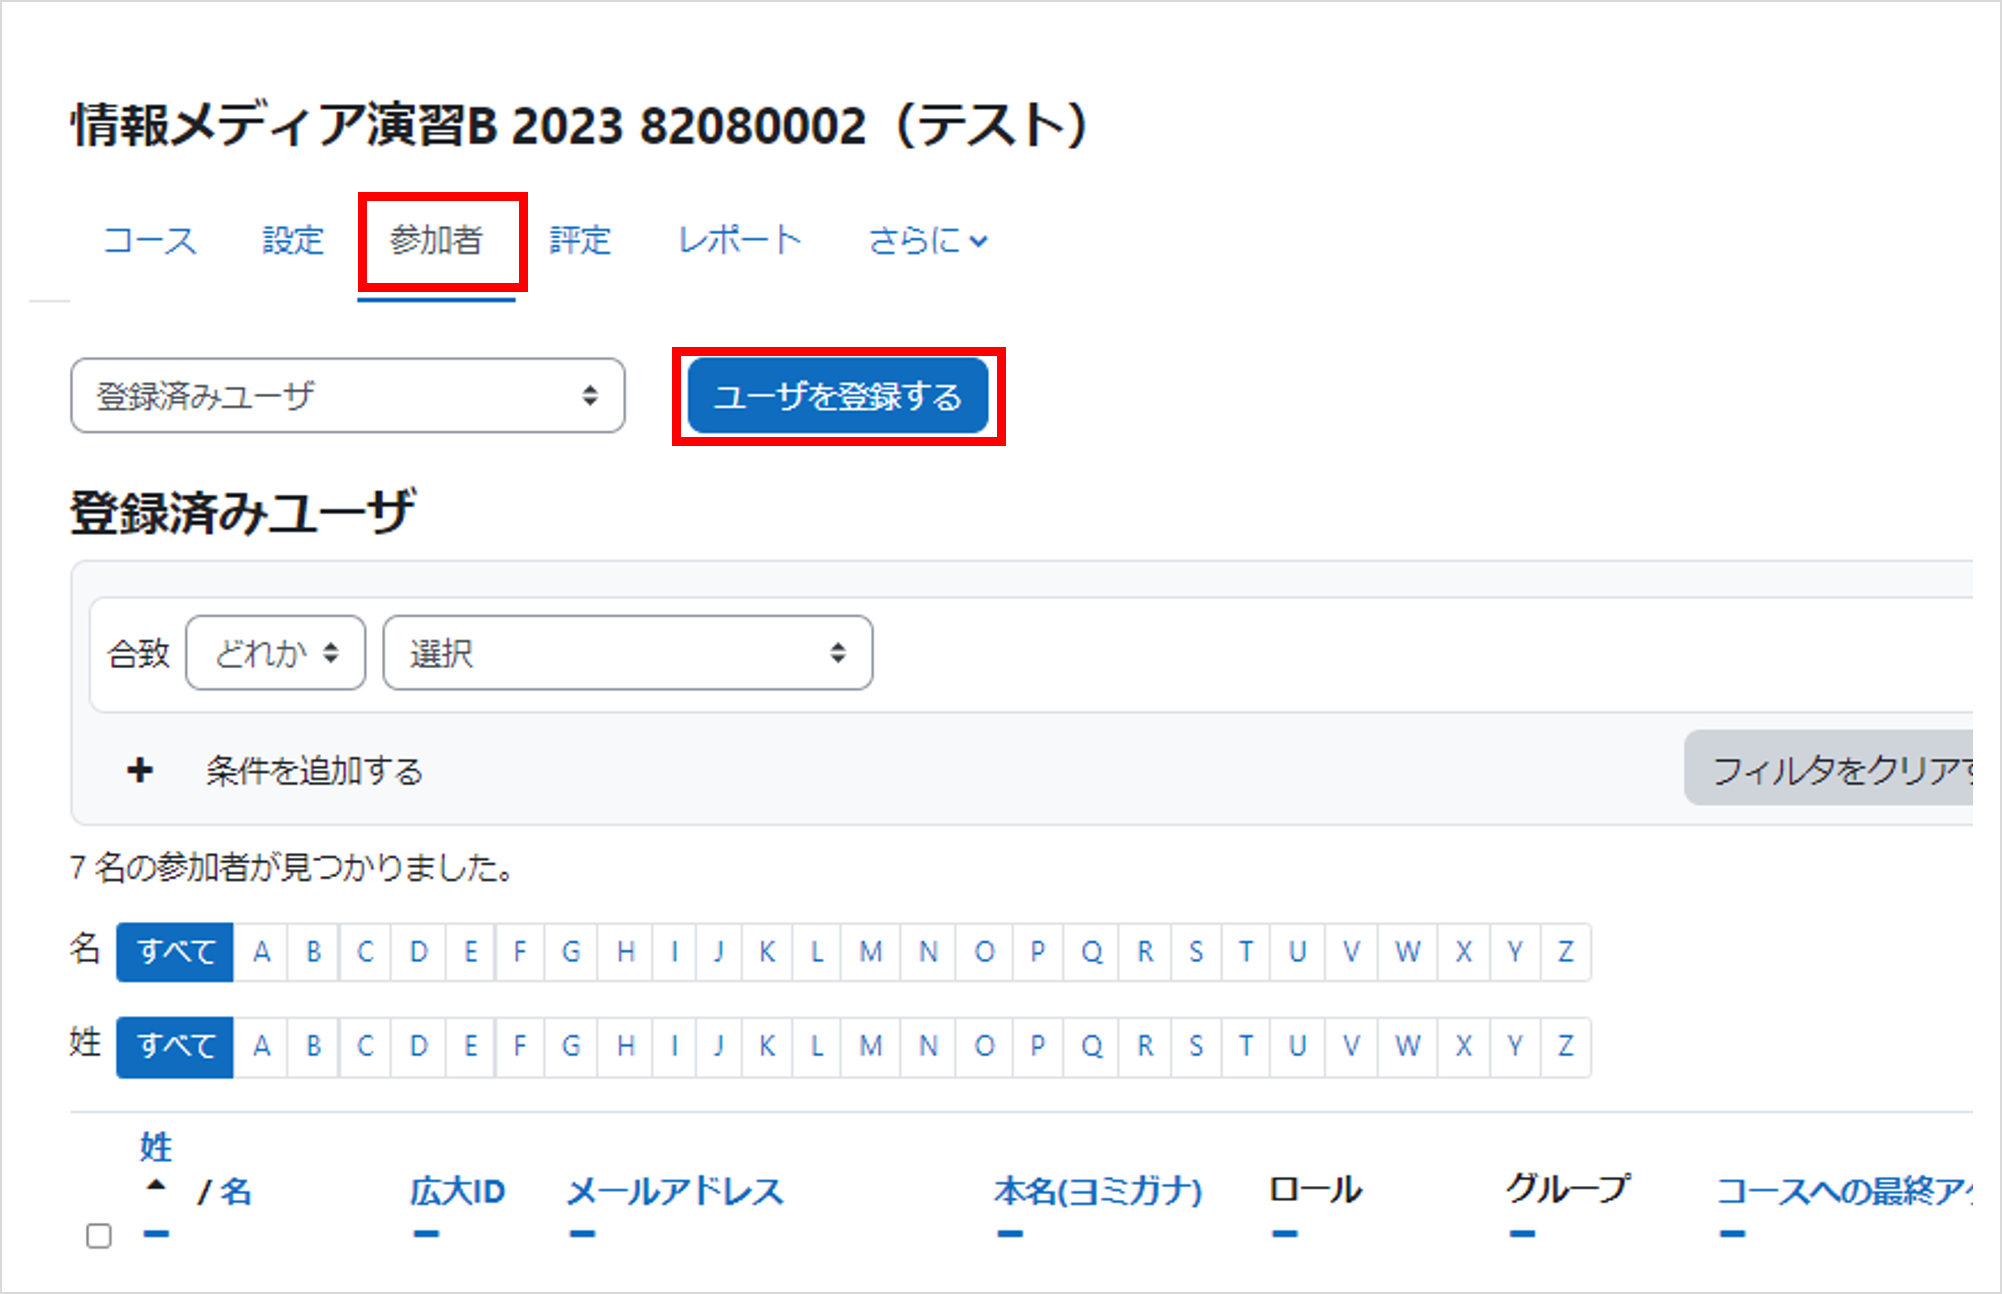This screenshot has height=1294, width=2002.
Task: Filter 姓 by initial letter B
Action: [314, 1047]
